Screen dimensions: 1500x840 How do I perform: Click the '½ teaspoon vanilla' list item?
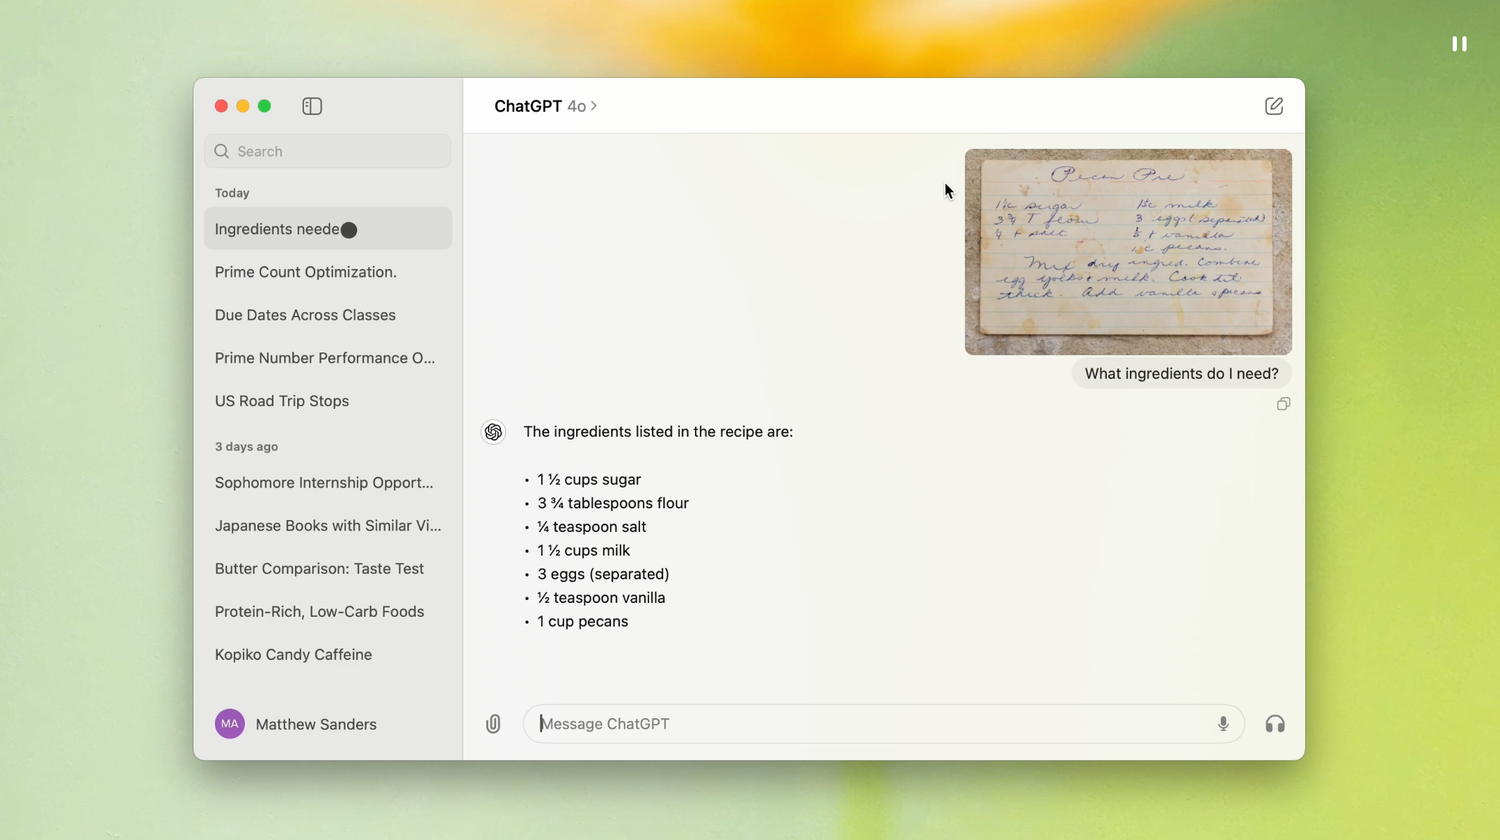[x=601, y=598]
